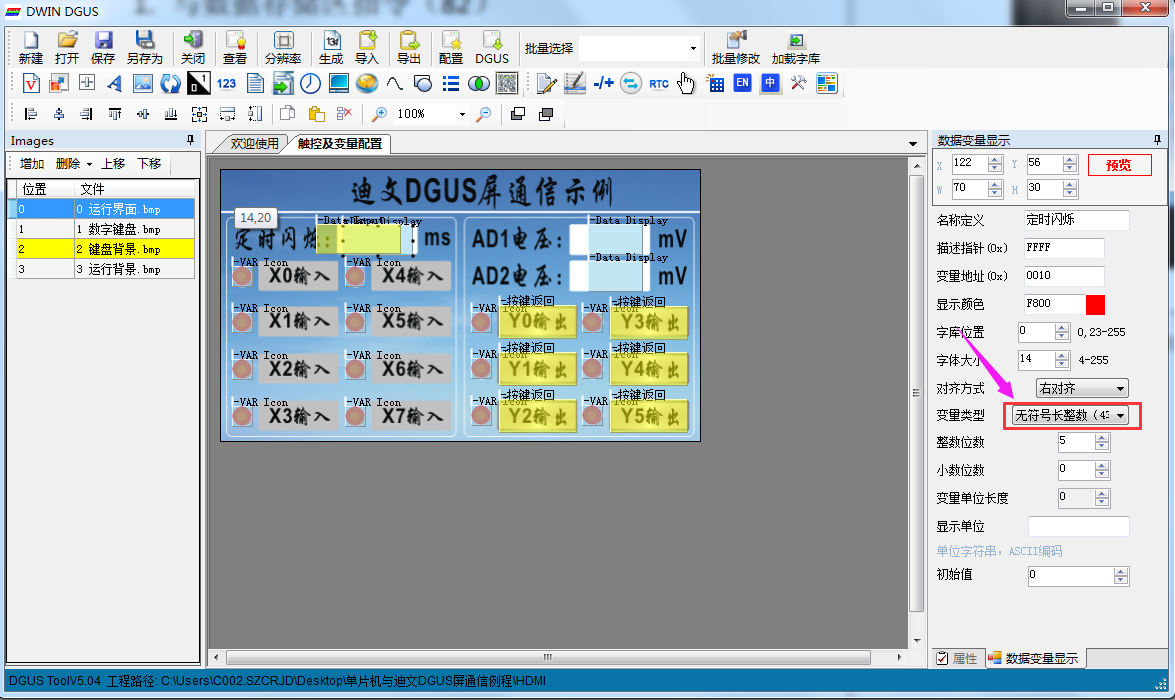Switch interface language with 中 icon
This screenshot has height=700, width=1175.
pyautogui.click(x=770, y=83)
